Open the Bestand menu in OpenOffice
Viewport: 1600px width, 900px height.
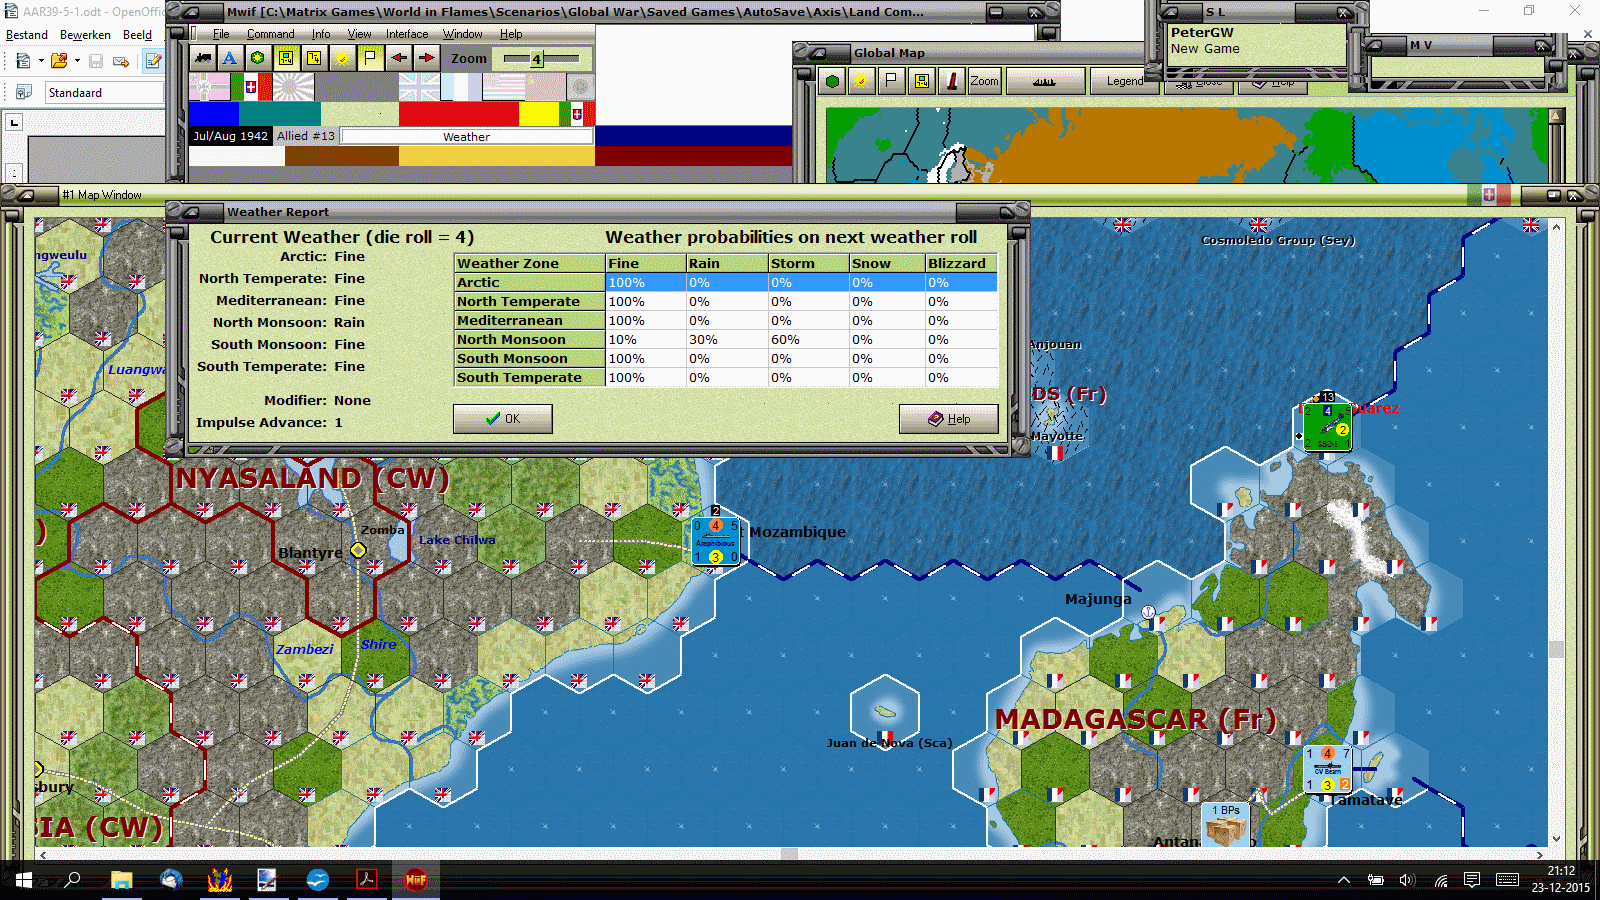(27, 35)
